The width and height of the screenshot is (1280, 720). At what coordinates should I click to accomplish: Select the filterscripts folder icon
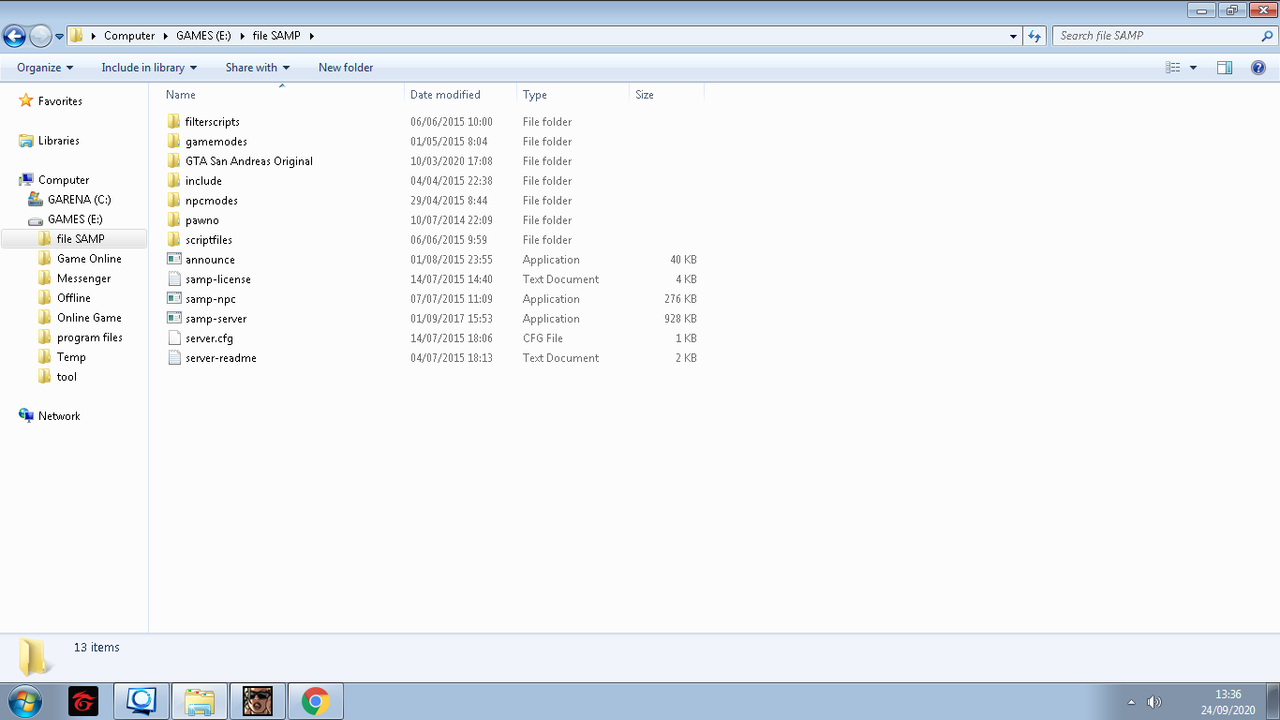click(174, 122)
